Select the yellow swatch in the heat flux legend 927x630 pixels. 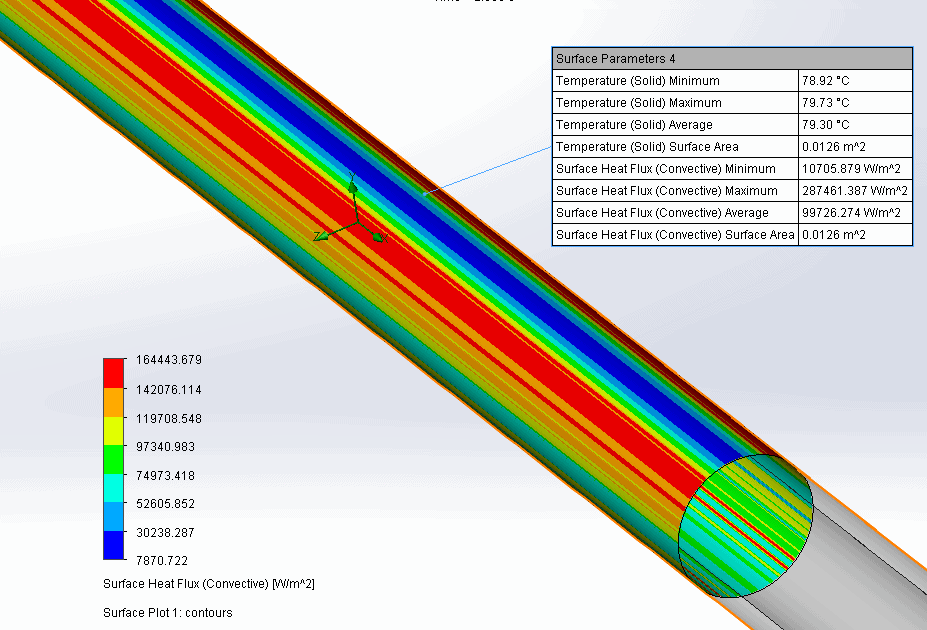pyautogui.click(x=114, y=431)
